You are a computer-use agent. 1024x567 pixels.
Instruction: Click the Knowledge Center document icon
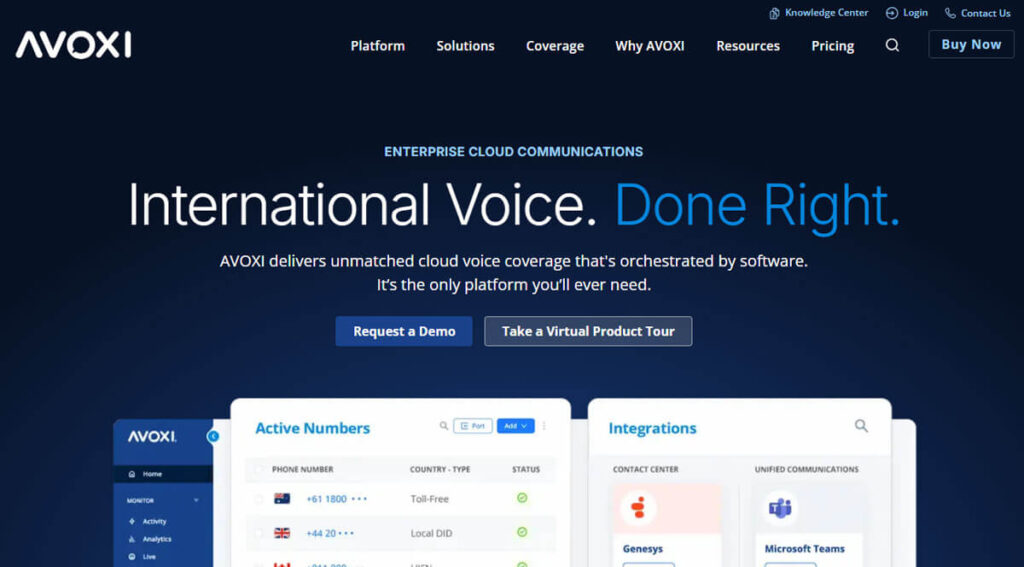click(775, 13)
